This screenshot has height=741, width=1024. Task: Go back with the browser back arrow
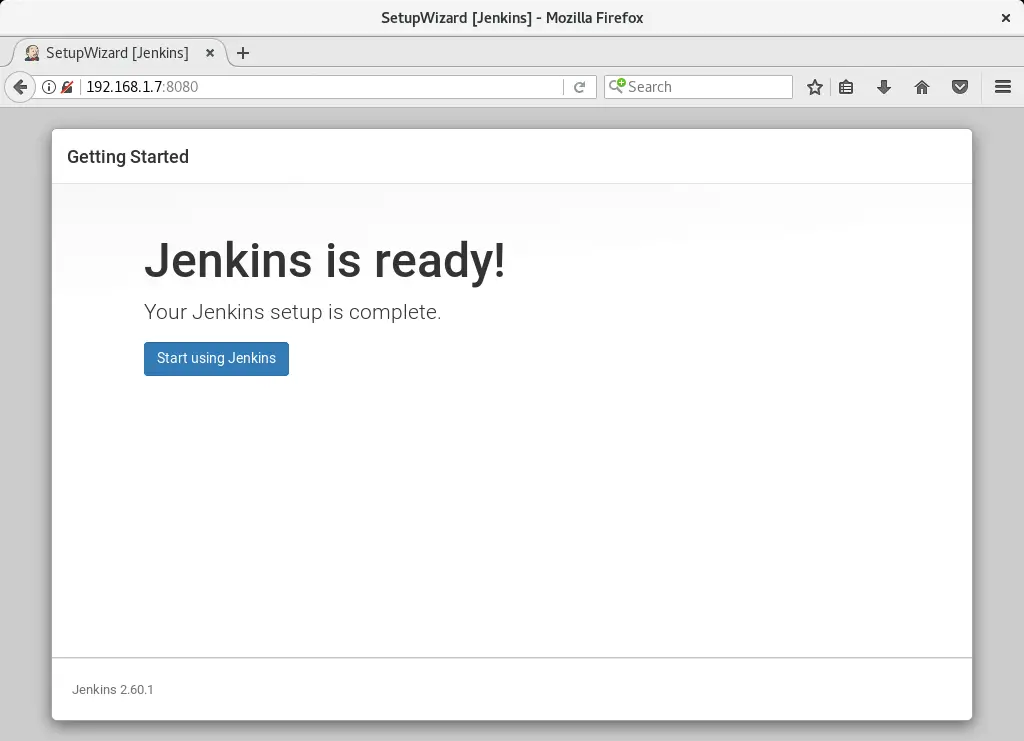(20, 87)
